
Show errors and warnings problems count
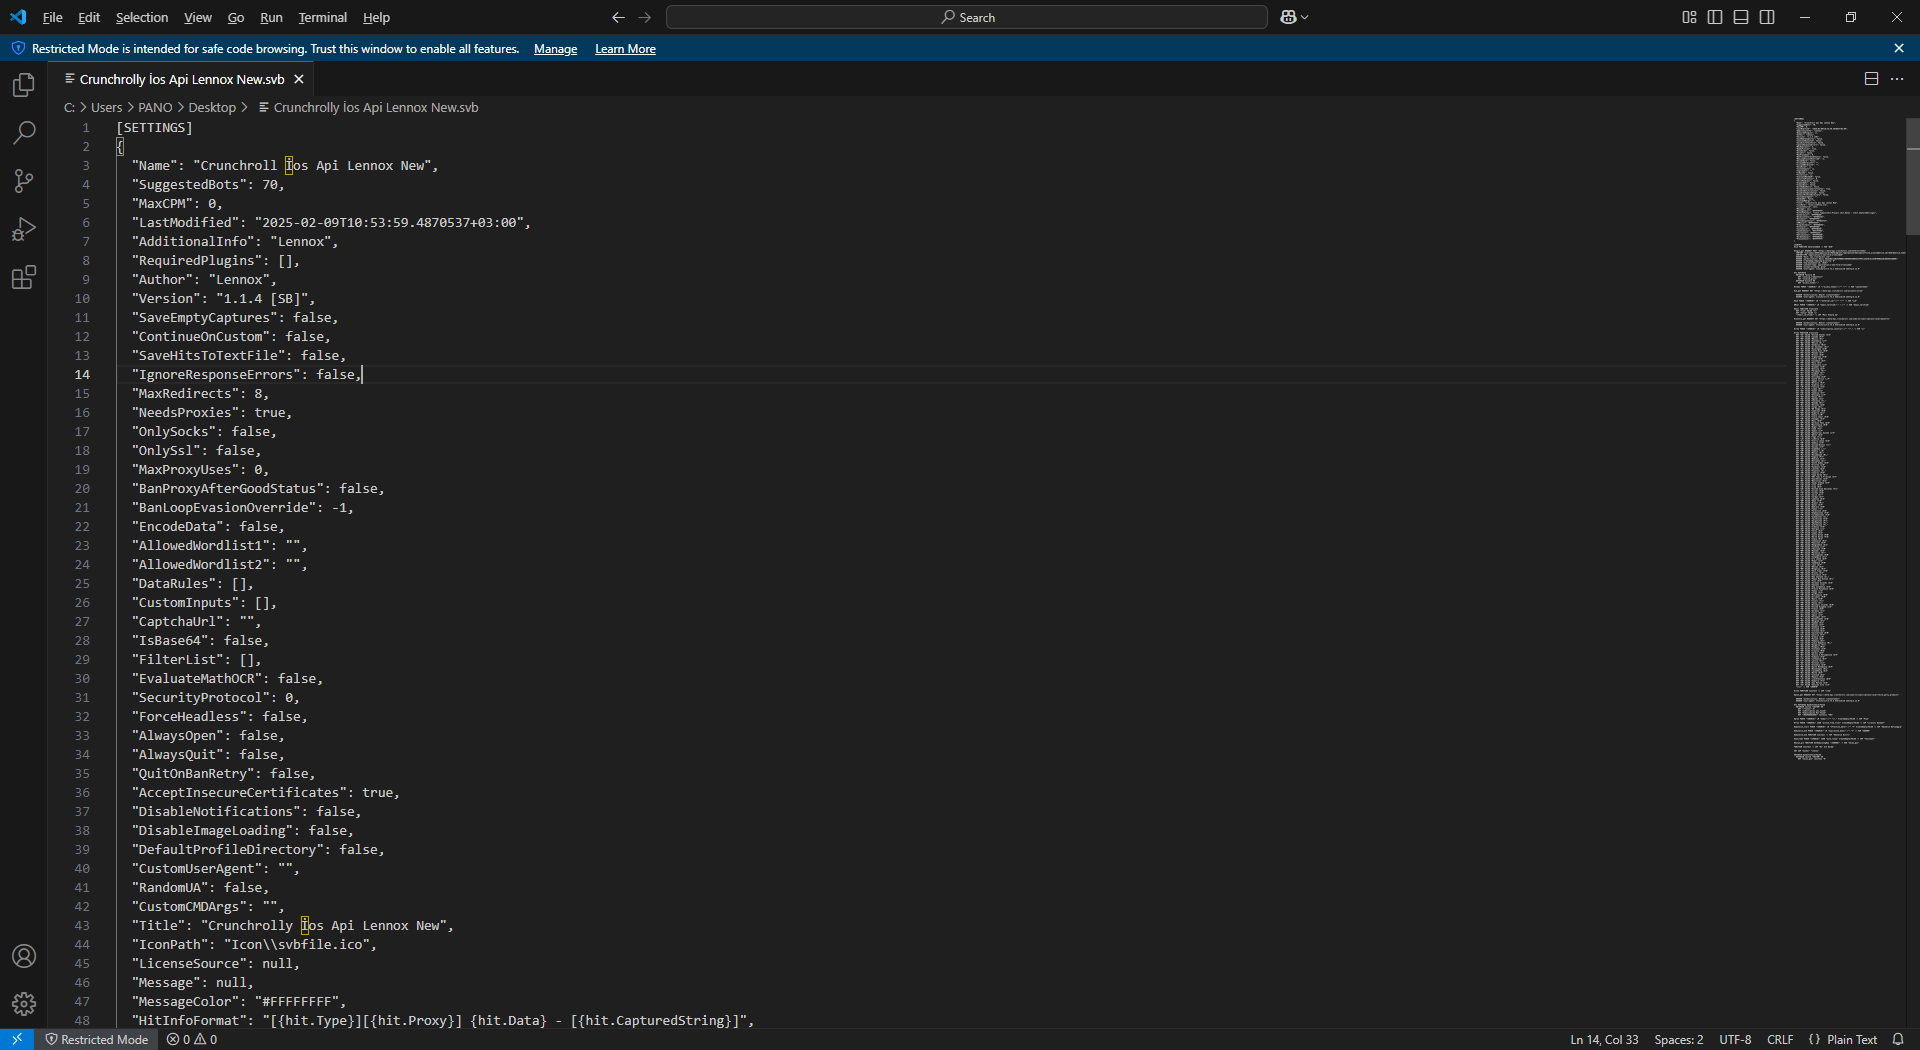click(x=192, y=1039)
